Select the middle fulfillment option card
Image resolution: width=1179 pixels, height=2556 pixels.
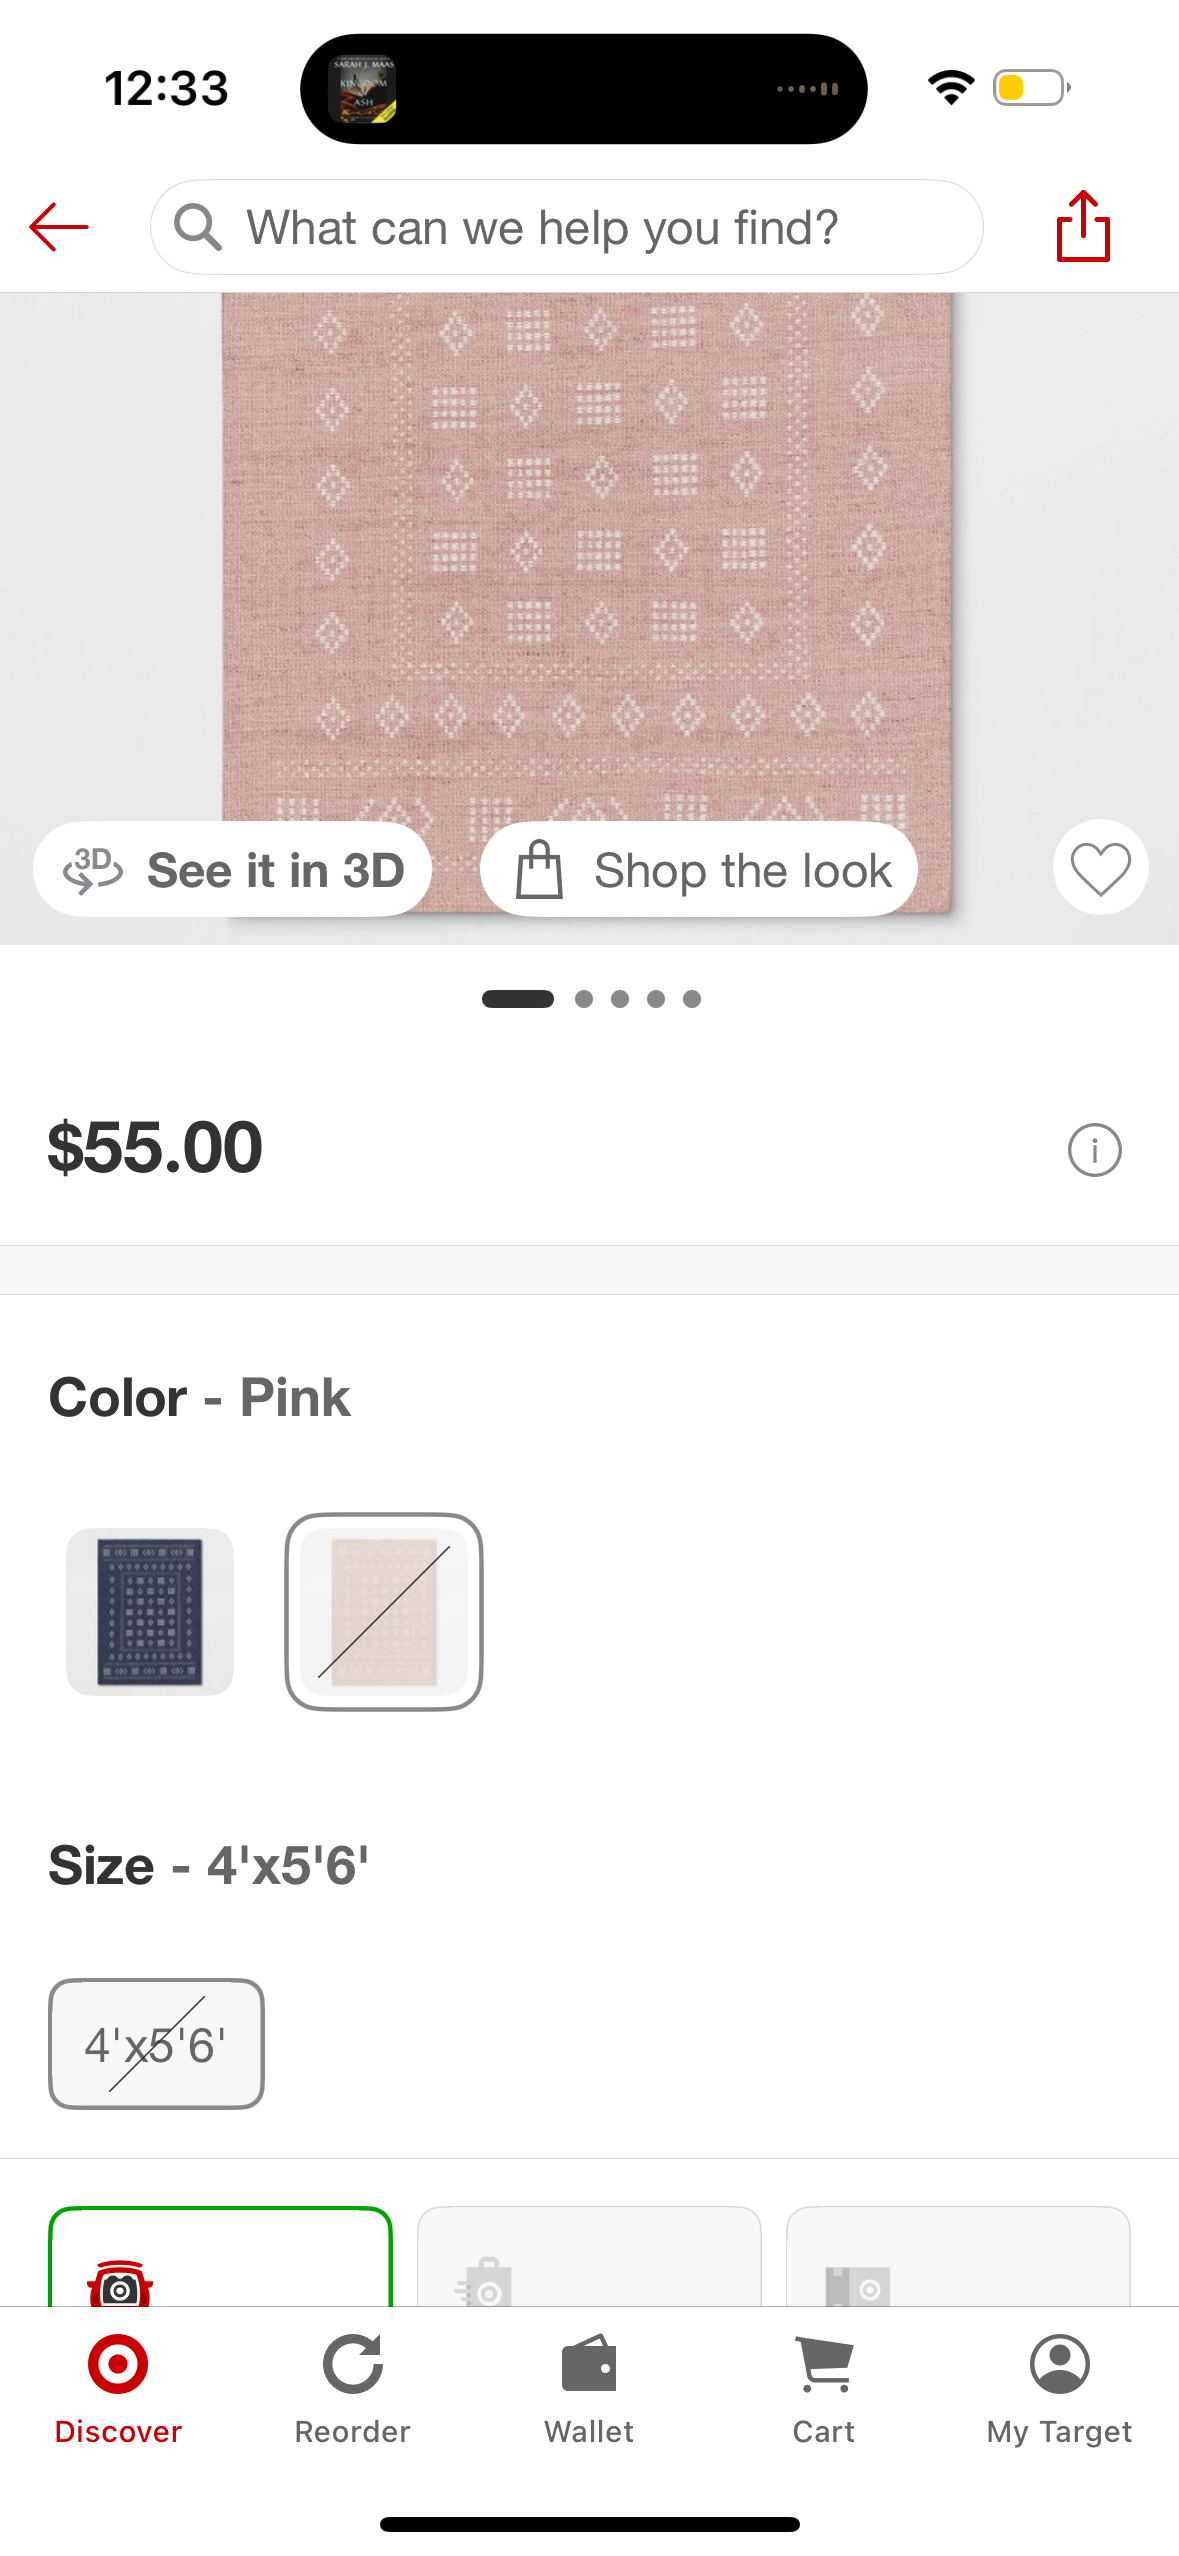pos(589,2258)
